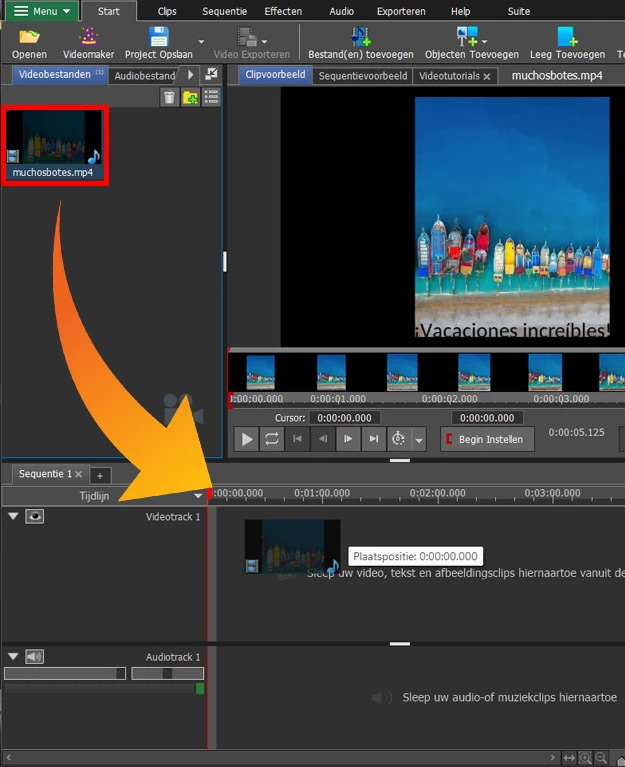Click timeline scroll left arrow
The width and height of the screenshot is (625, 767).
(x=8, y=757)
